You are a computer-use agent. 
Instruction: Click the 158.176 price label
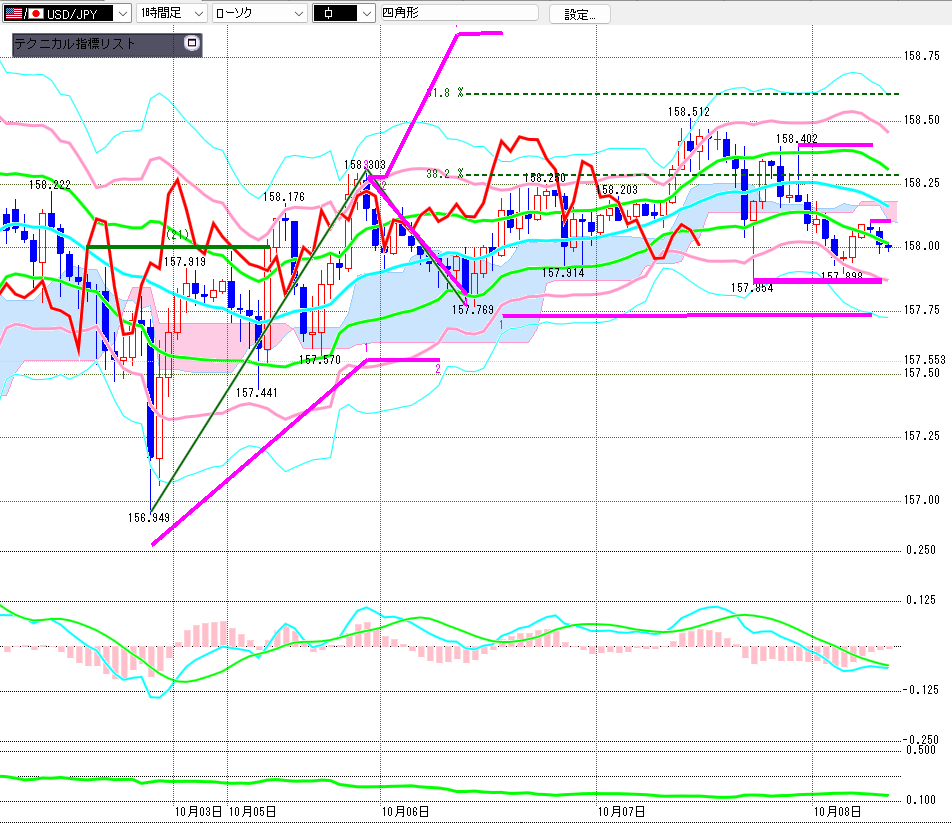coord(284,197)
